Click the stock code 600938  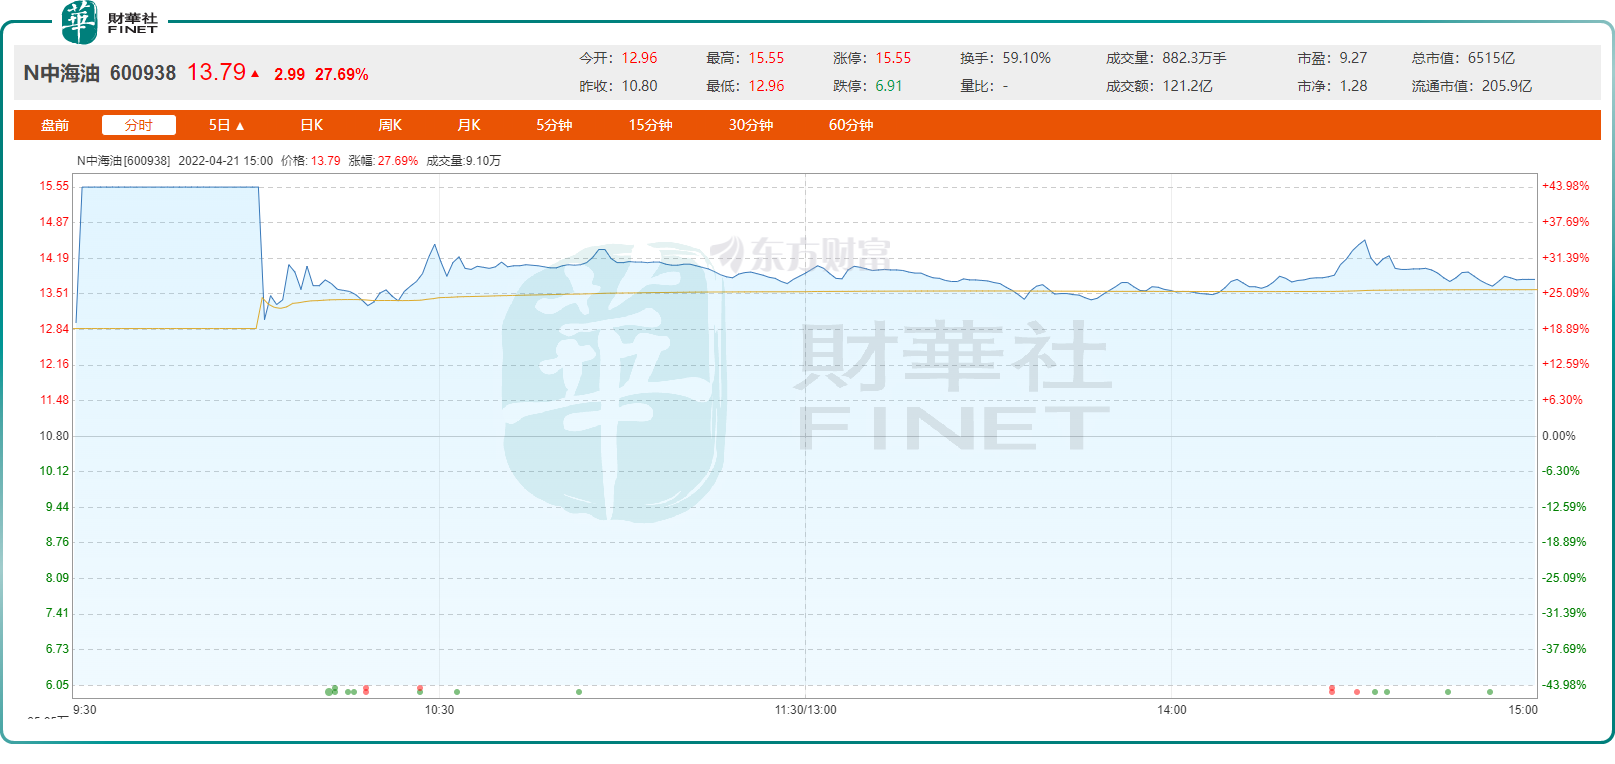143,73
